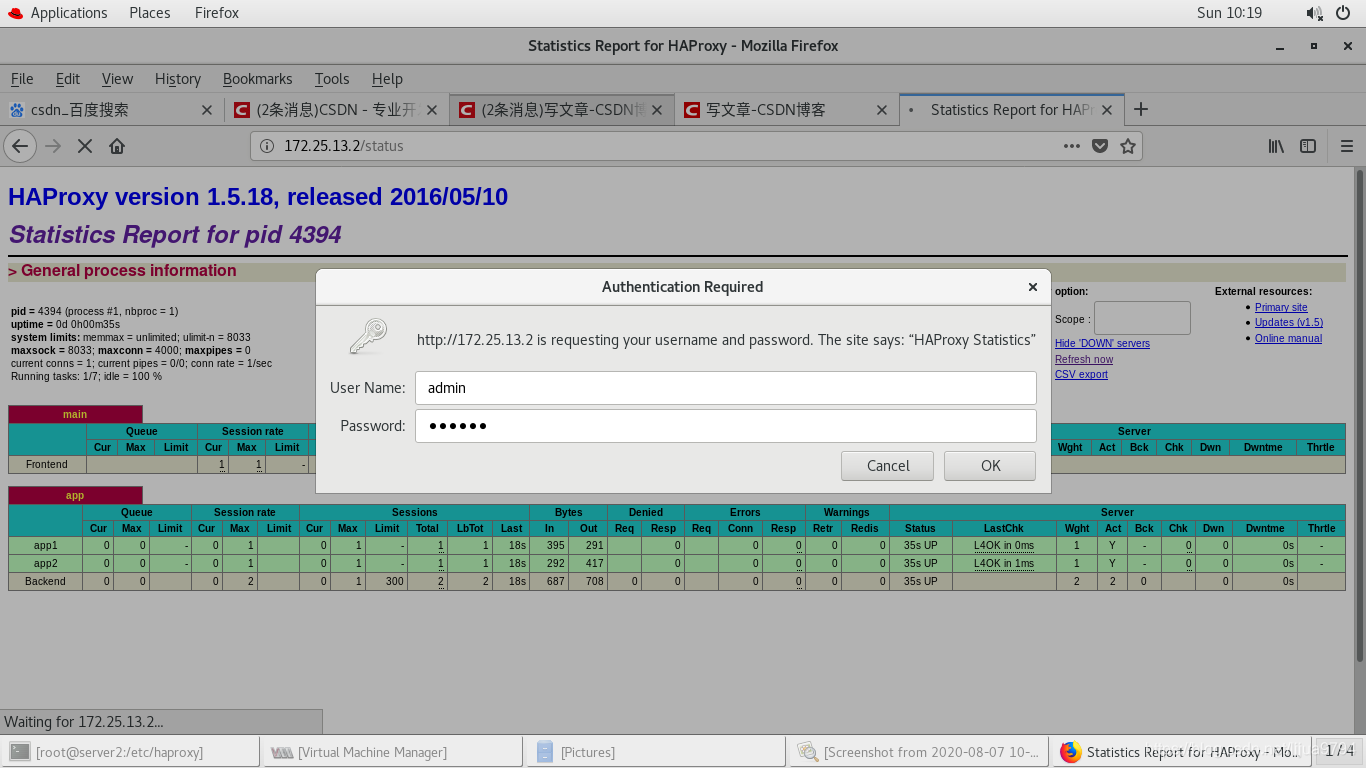Click the app2 row label
Image resolution: width=1366 pixels, height=768 pixels.
pos(46,564)
